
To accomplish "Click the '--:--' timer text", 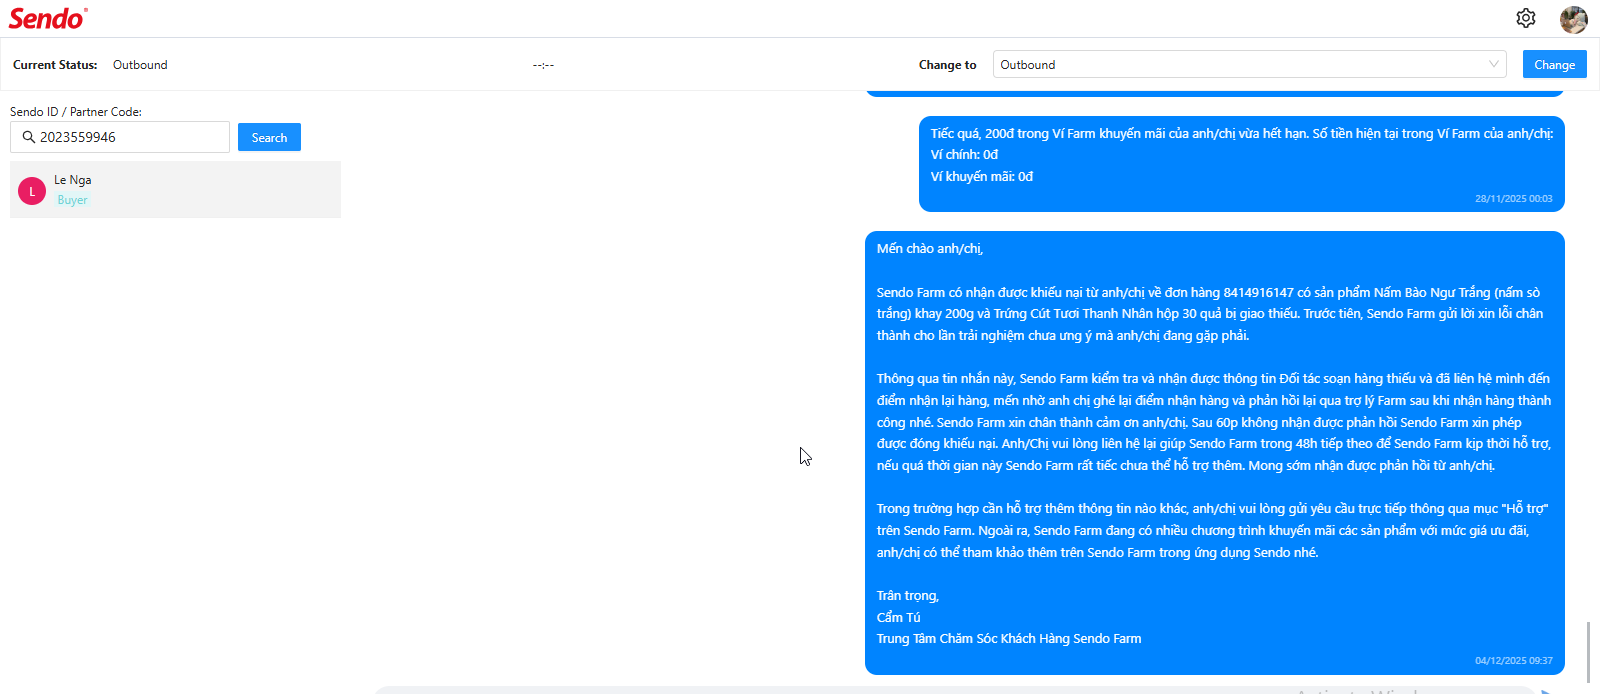I will [x=543, y=65].
